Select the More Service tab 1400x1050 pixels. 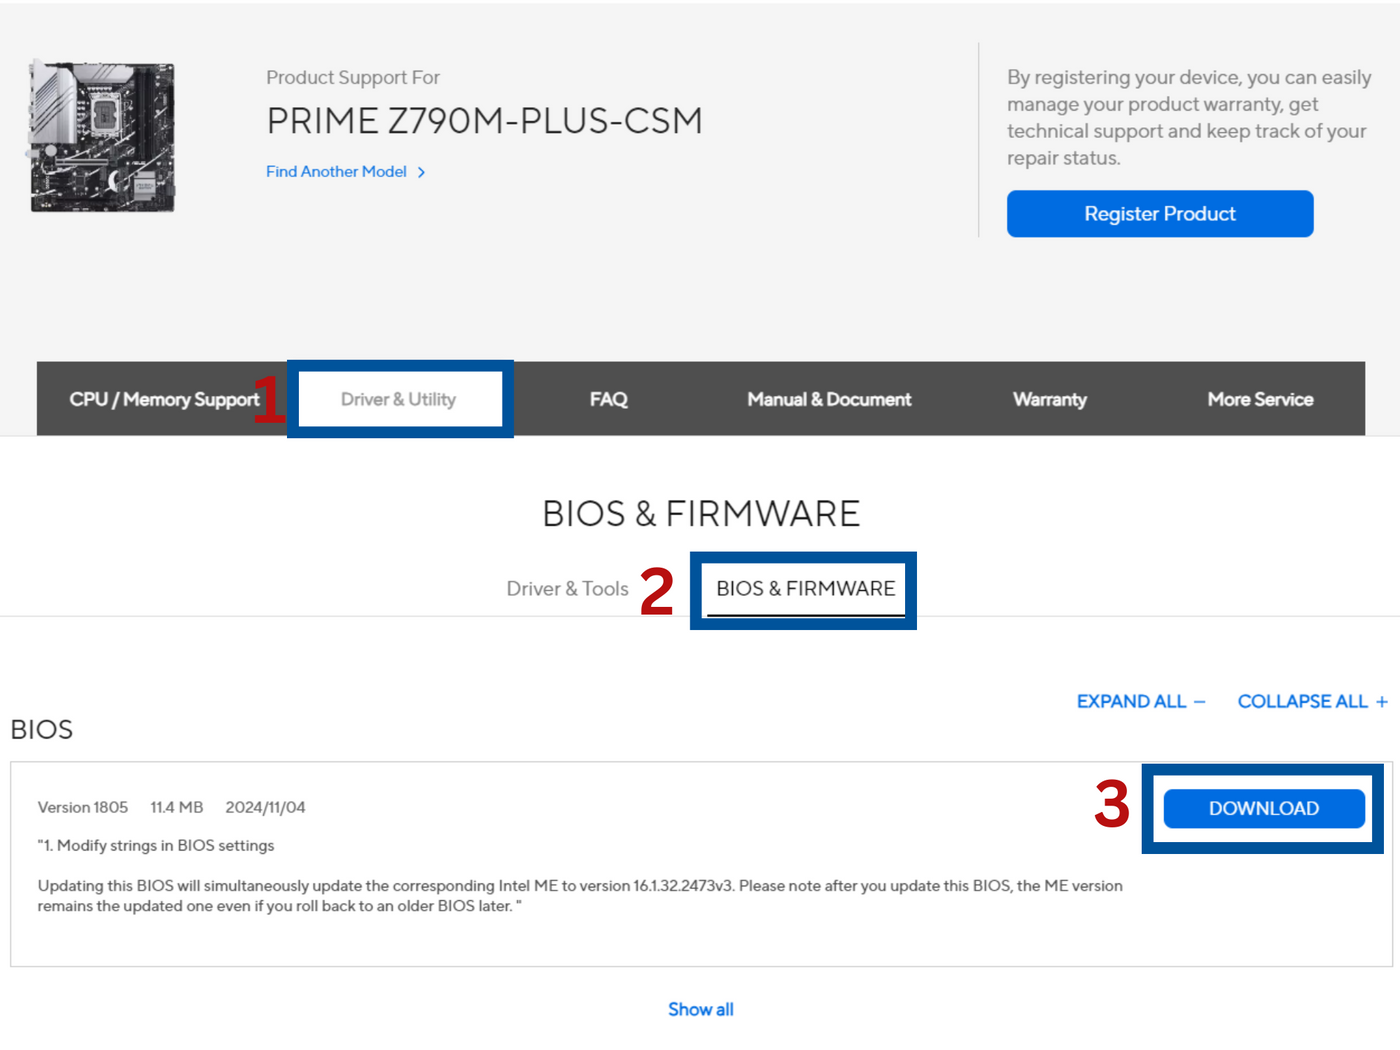(1260, 399)
